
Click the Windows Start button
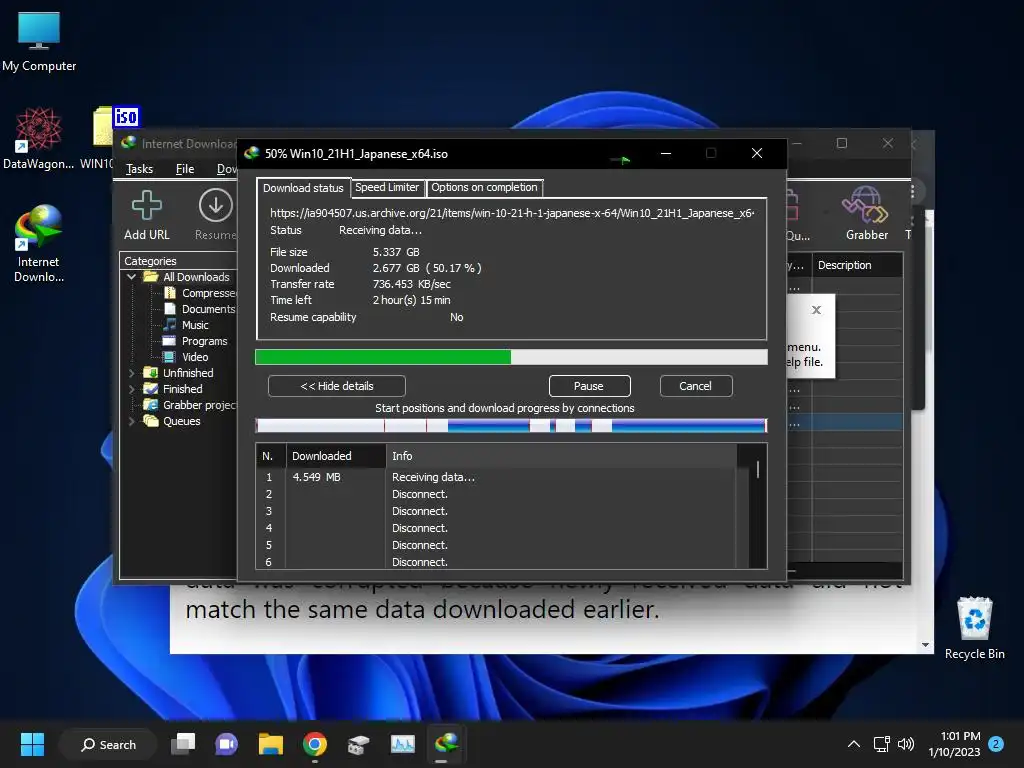(x=32, y=744)
